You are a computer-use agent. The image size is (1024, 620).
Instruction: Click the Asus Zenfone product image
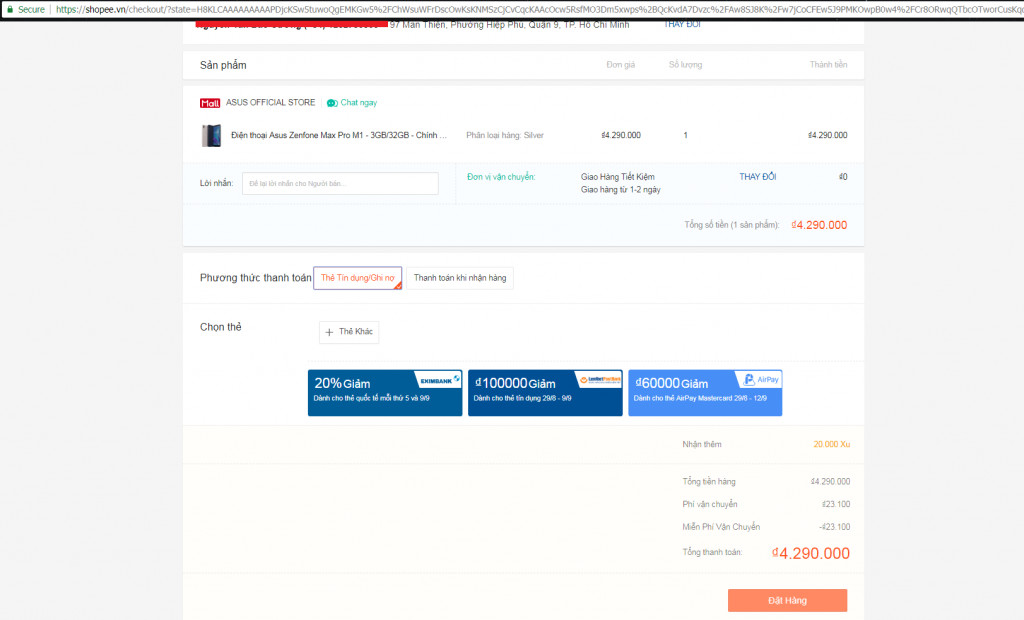[211, 135]
